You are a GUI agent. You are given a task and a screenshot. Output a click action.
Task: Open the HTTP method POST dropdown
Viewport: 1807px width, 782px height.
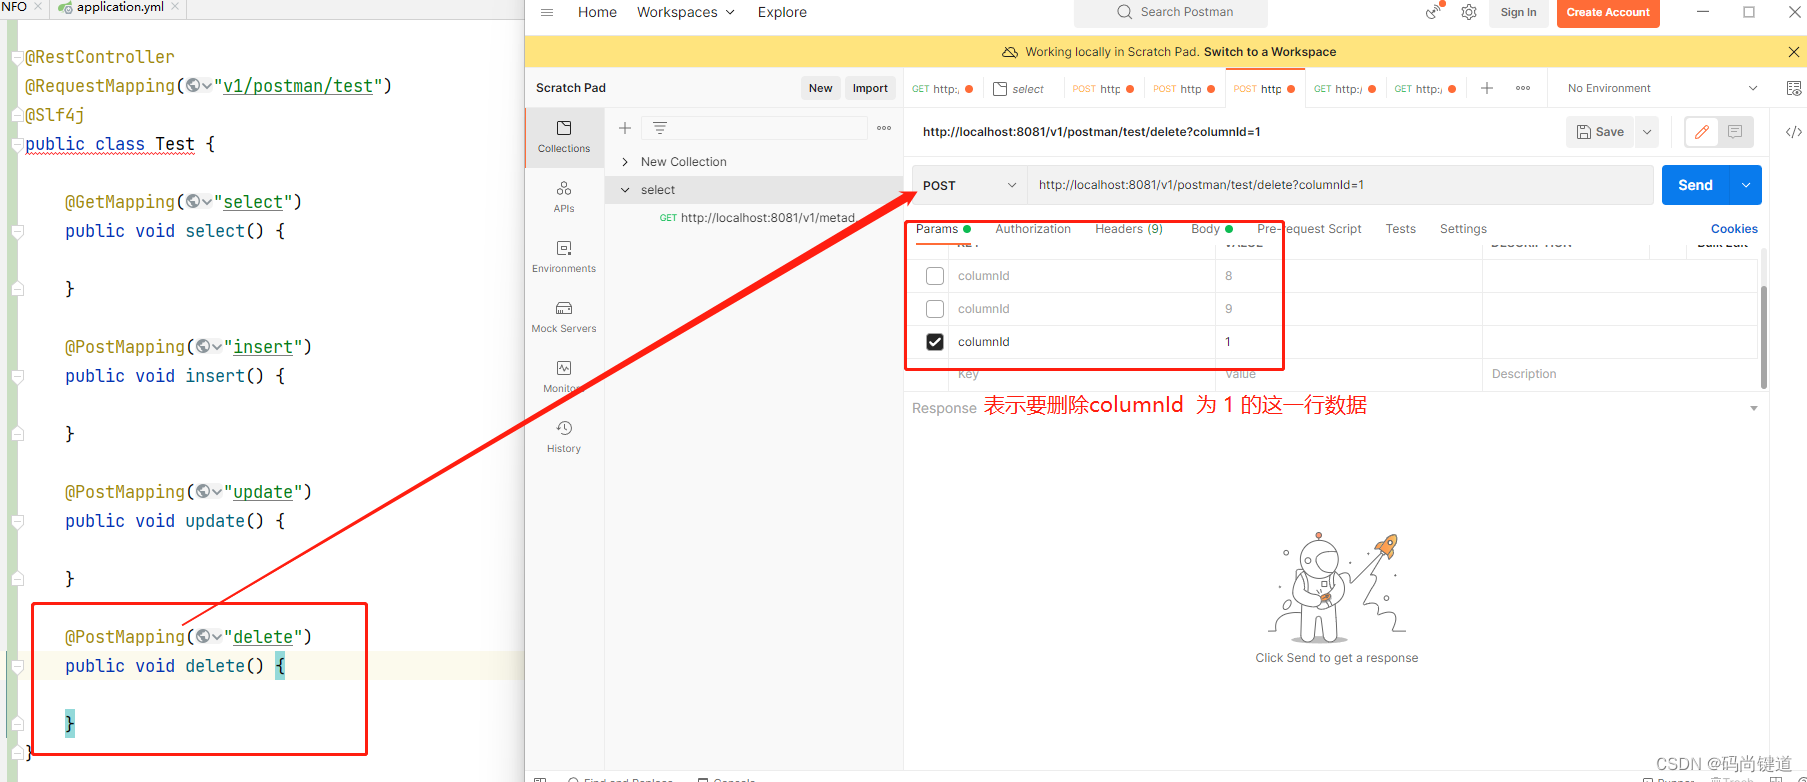tap(969, 185)
